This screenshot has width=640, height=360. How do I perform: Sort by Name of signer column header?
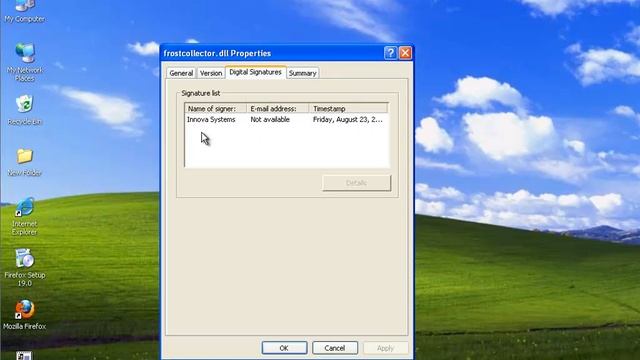216,109
